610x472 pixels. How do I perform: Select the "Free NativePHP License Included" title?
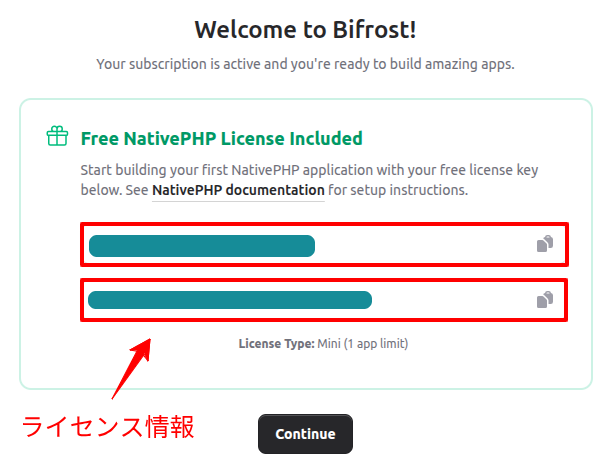pos(221,138)
